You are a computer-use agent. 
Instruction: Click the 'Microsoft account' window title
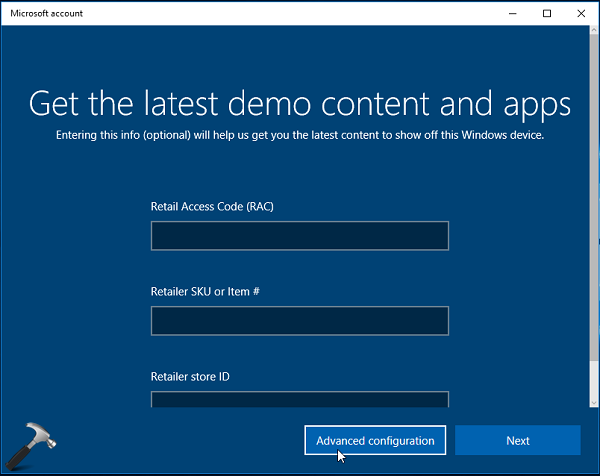[x=46, y=13]
